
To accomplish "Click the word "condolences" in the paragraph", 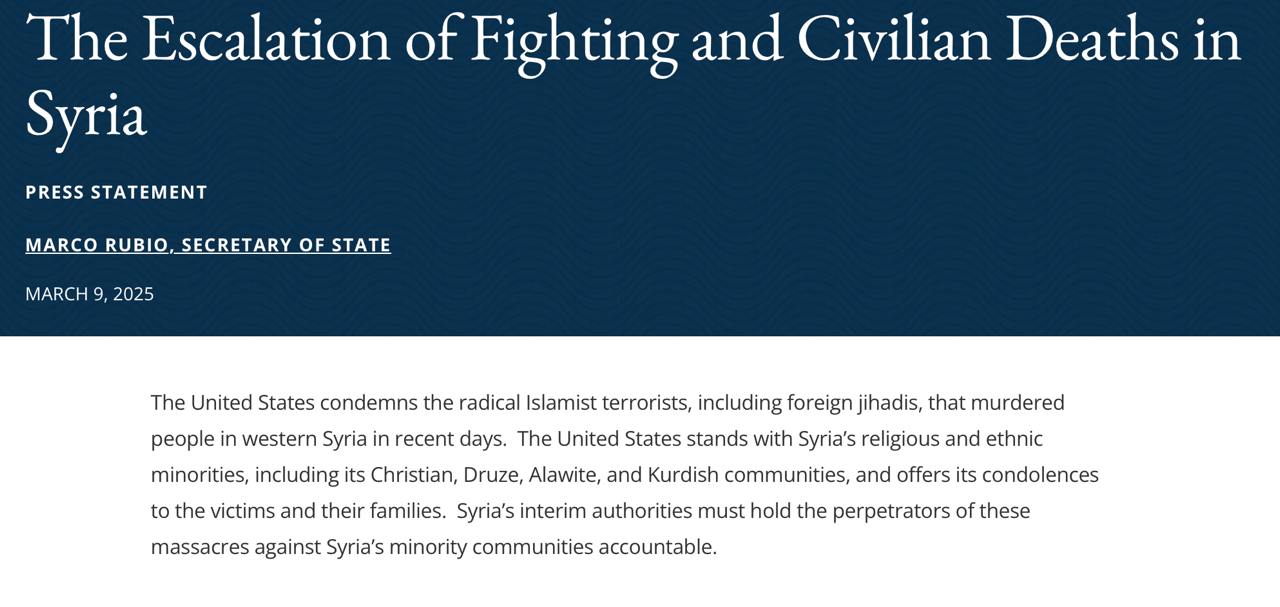I will click(x=1041, y=475).
